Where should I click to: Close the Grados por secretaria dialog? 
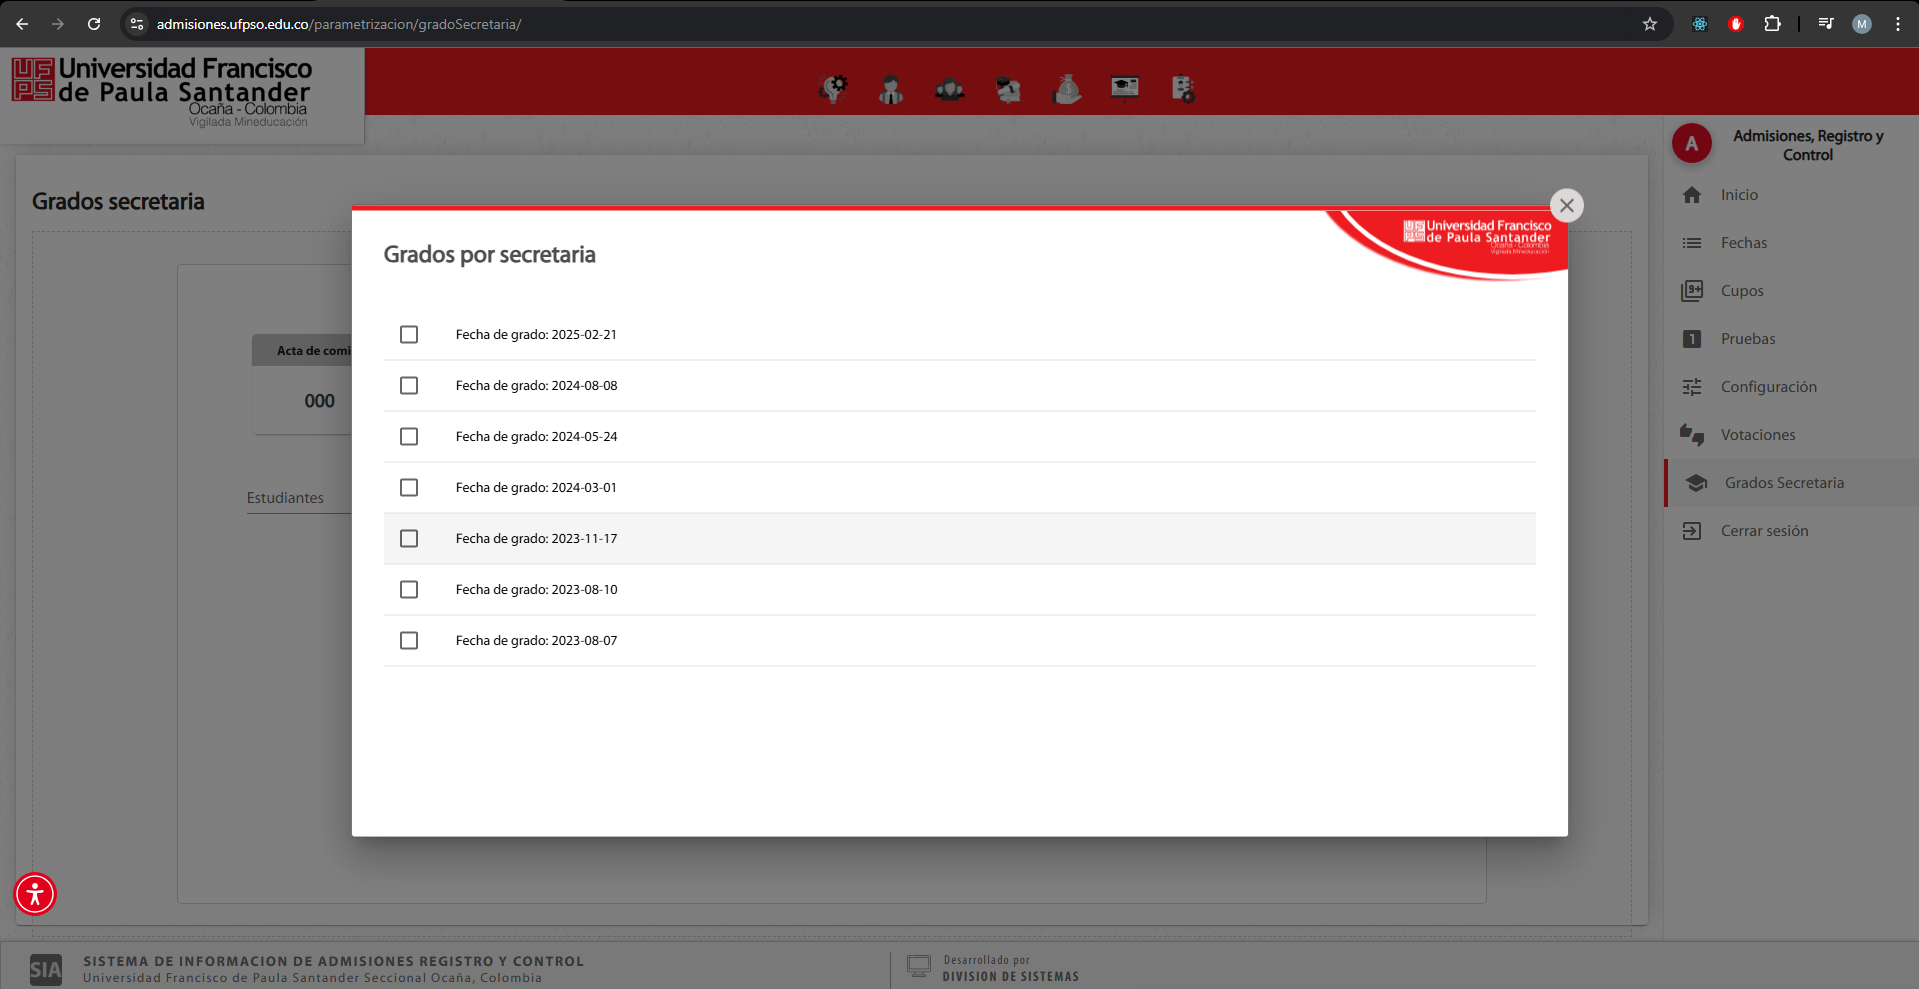(1566, 206)
